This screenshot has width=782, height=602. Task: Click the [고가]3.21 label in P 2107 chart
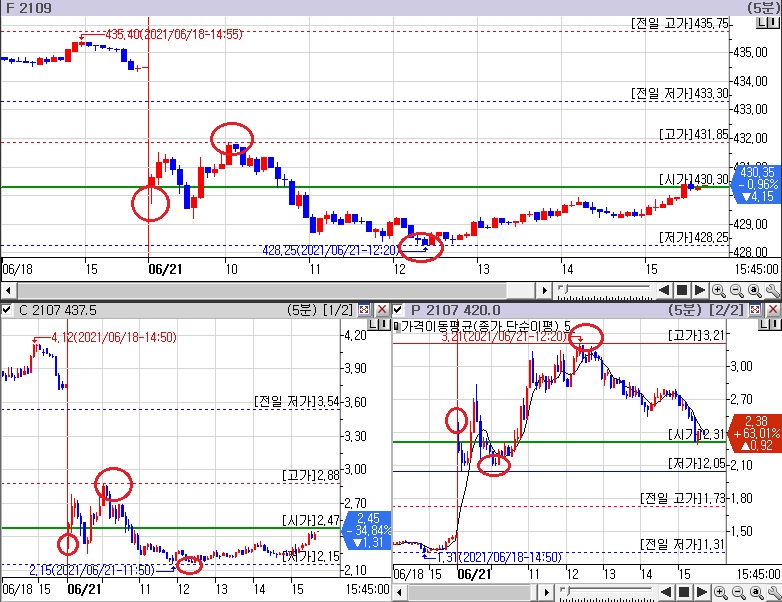point(697,335)
